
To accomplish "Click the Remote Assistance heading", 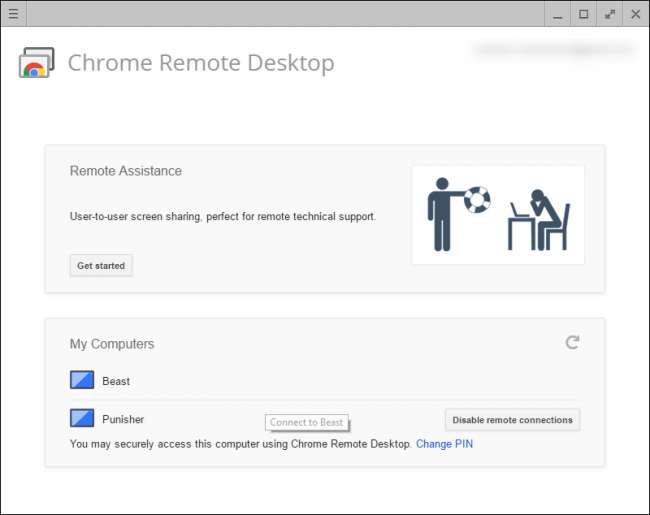I will click(126, 171).
